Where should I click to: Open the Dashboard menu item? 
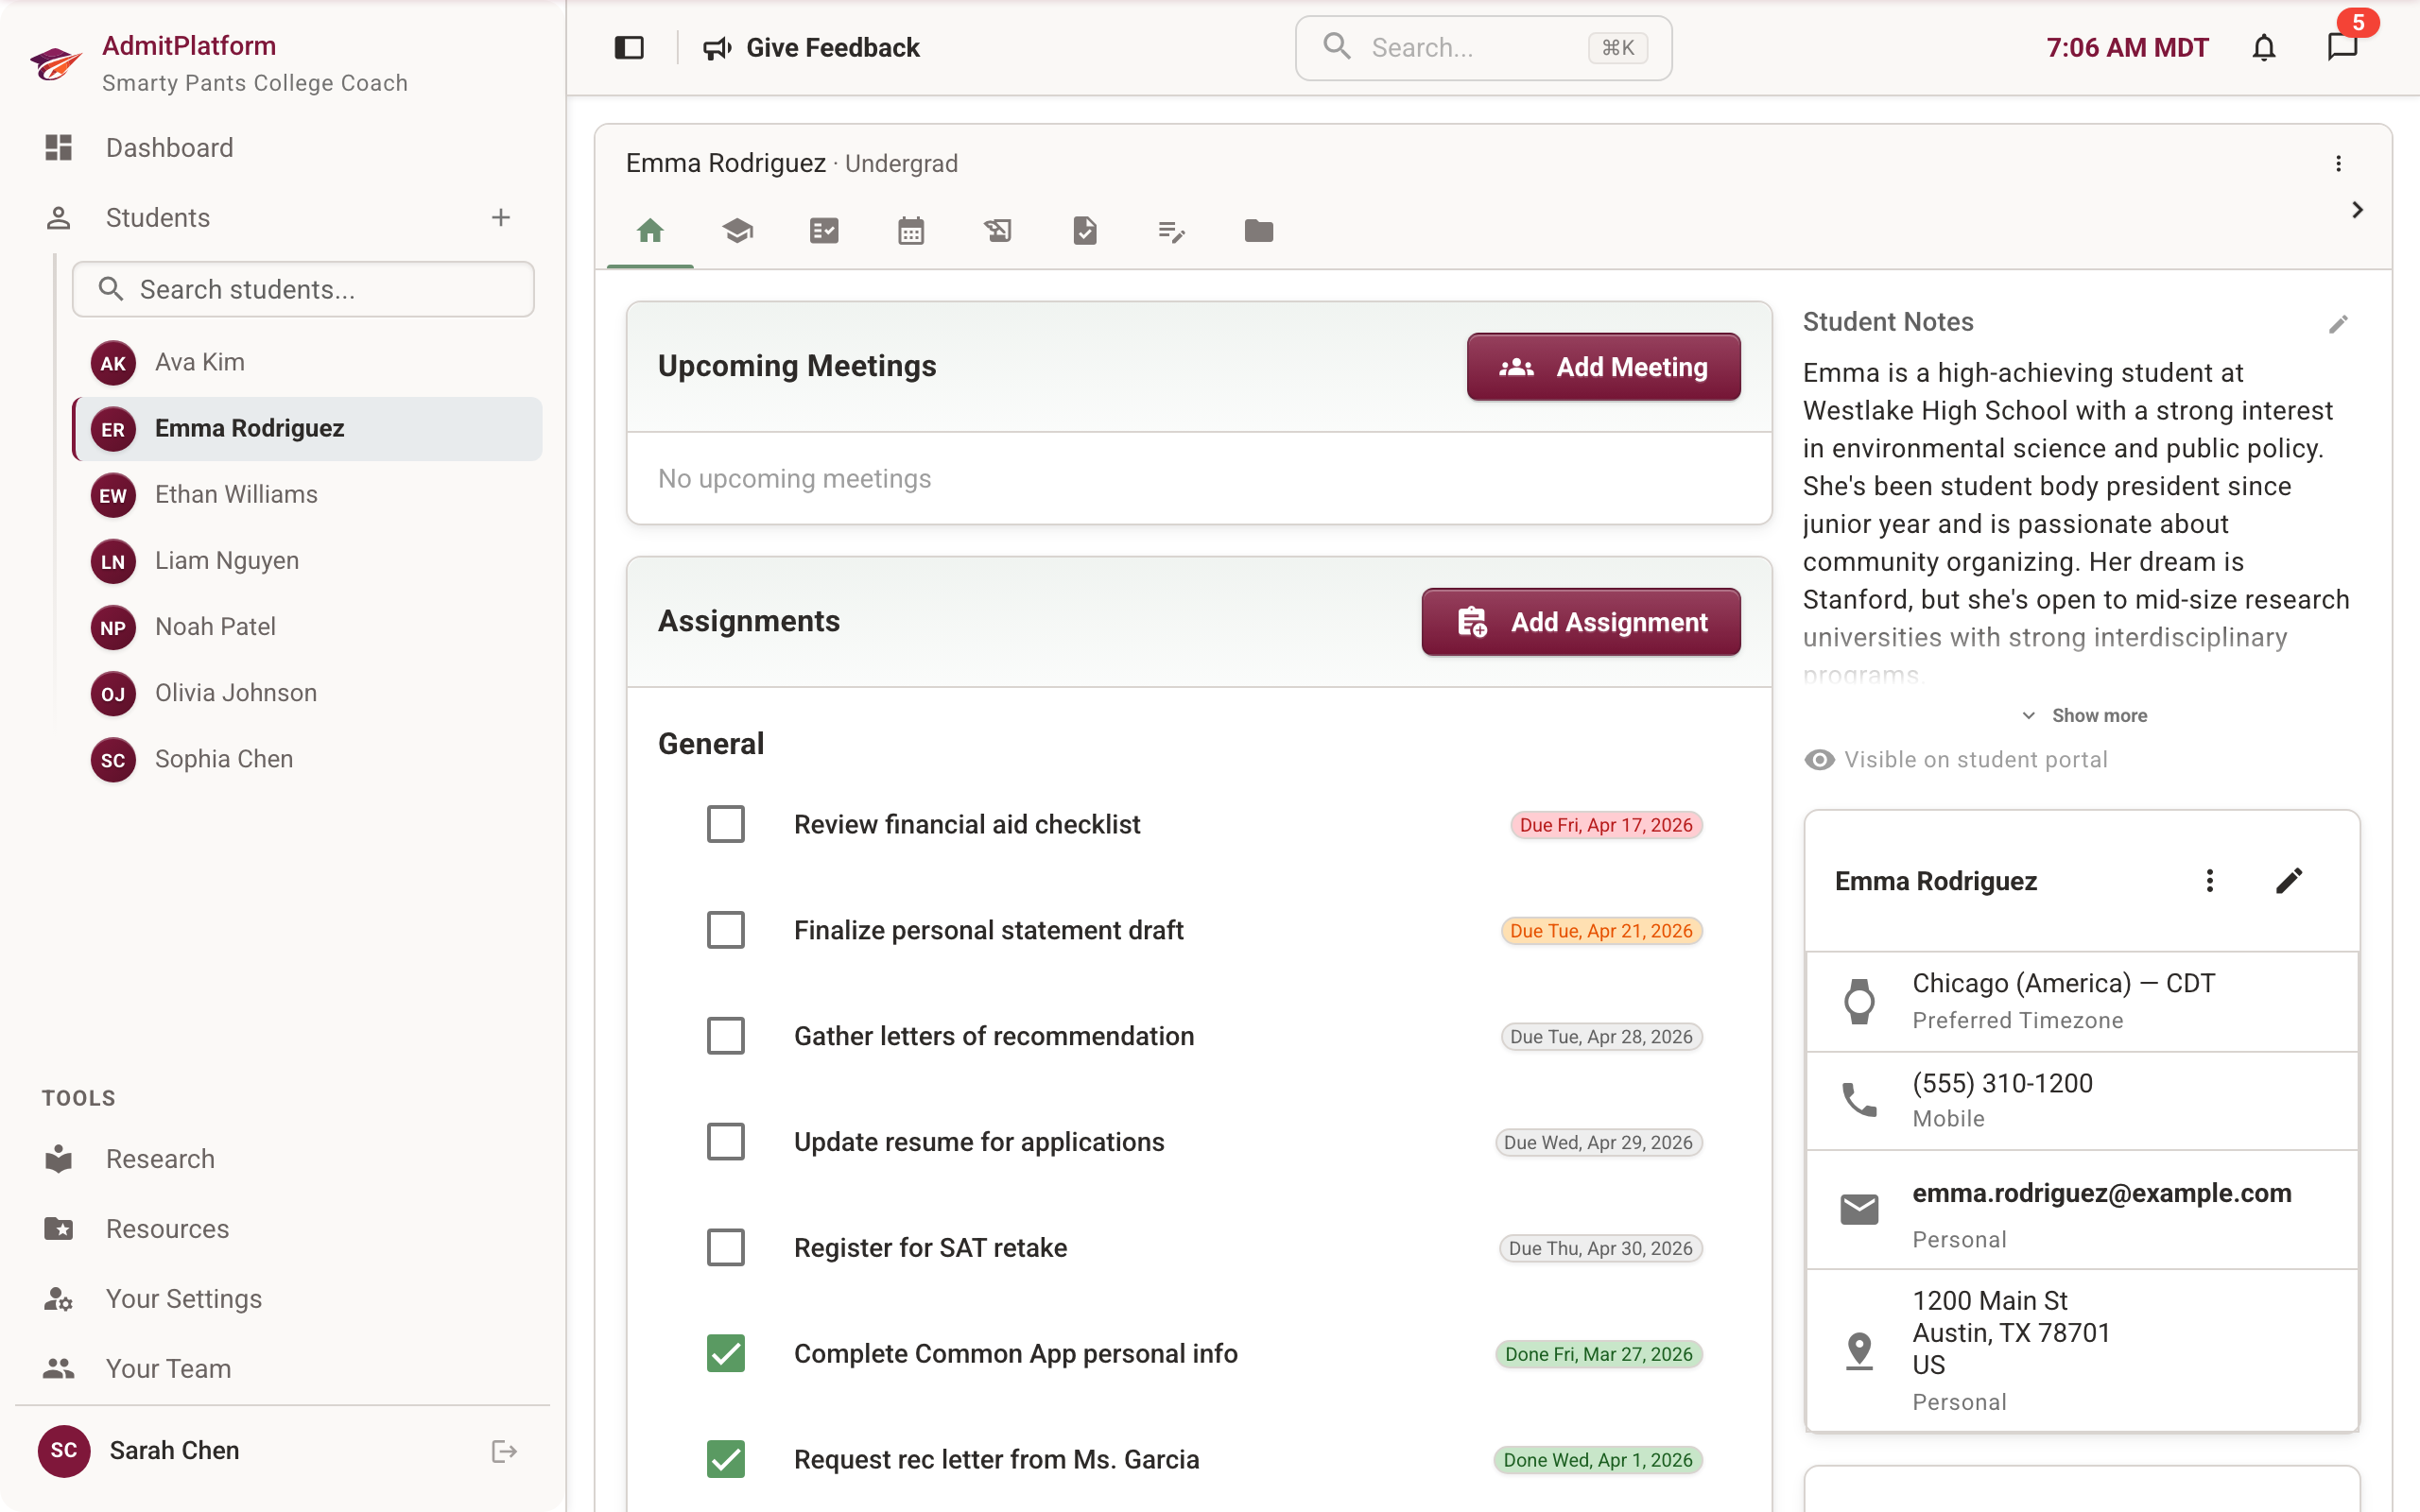(x=169, y=147)
